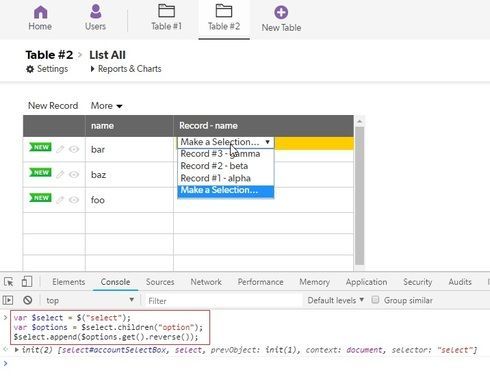Screen dimensions: 490x384
Task: Show console sidebar icon
Action: coord(8,300)
